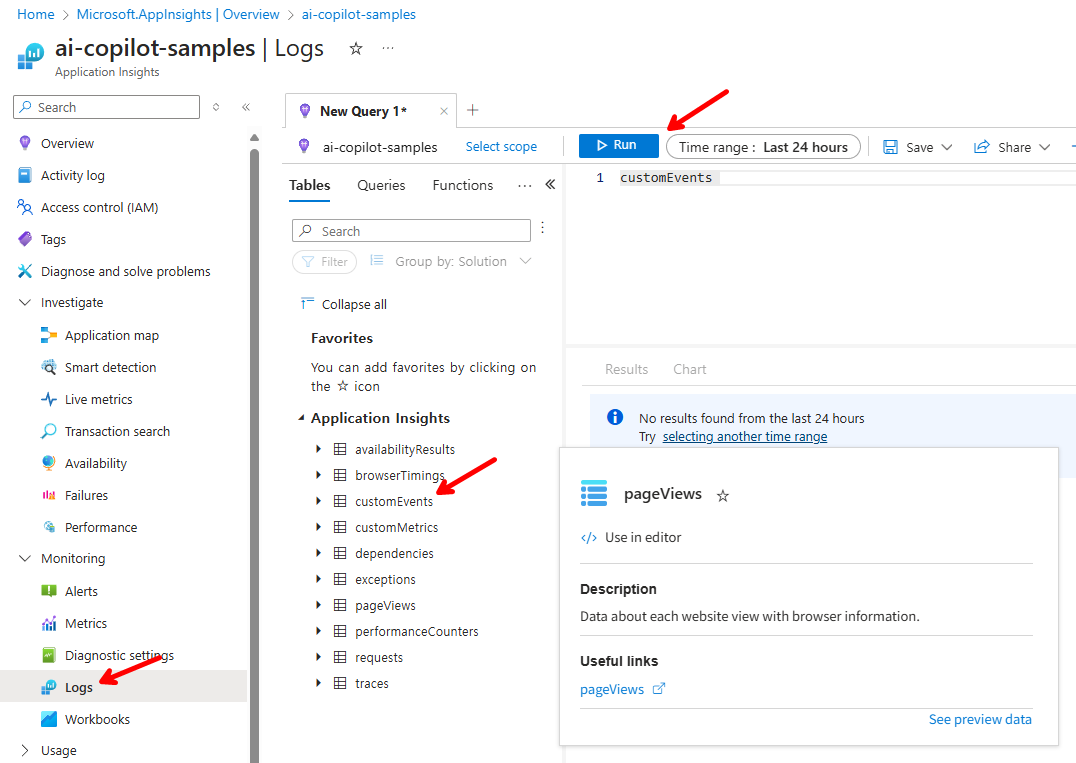Click the 'selecting another time range' link
This screenshot has height=763, width=1076.
pyautogui.click(x=744, y=437)
